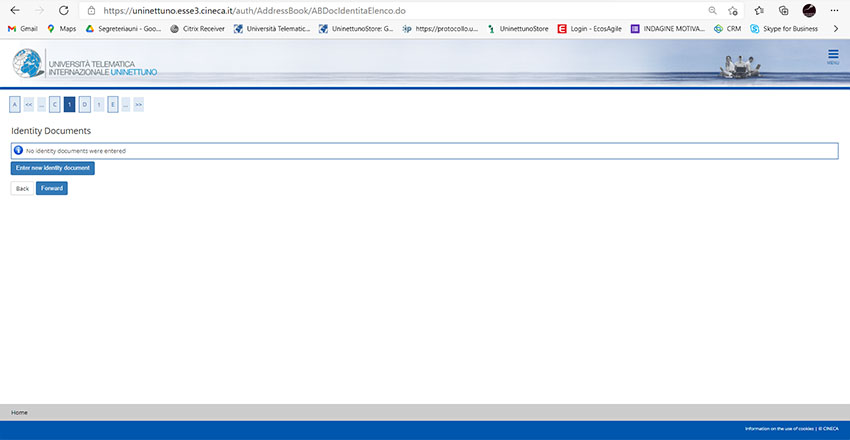
Task: Open browser settings three-dot menu
Action: pyautogui.click(x=835, y=10)
